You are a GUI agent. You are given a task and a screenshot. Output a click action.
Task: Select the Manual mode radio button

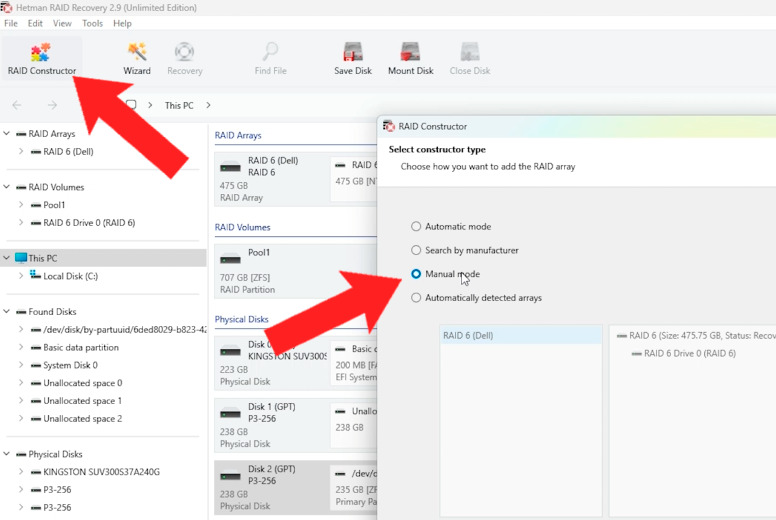416,274
